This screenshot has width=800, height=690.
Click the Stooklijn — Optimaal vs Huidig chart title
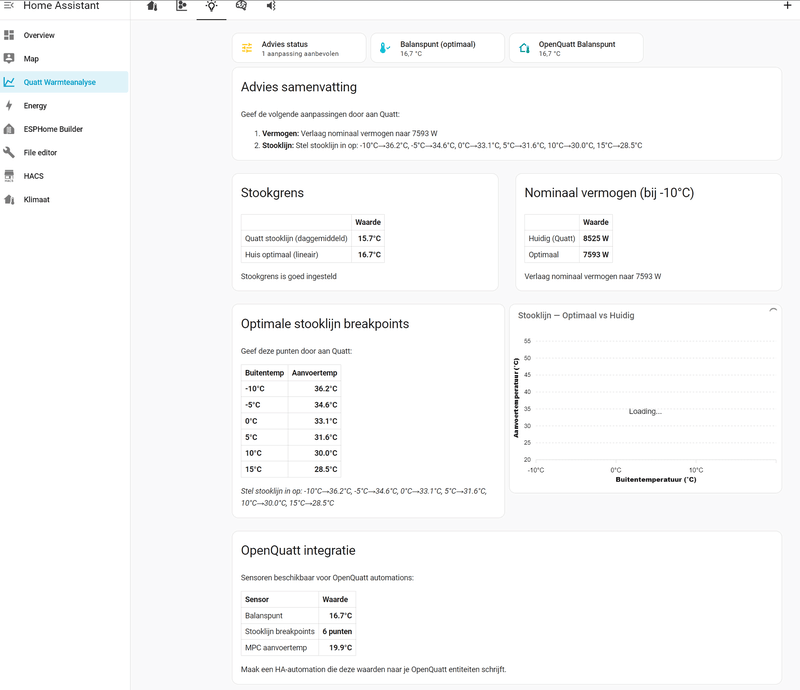(x=576, y=315)
